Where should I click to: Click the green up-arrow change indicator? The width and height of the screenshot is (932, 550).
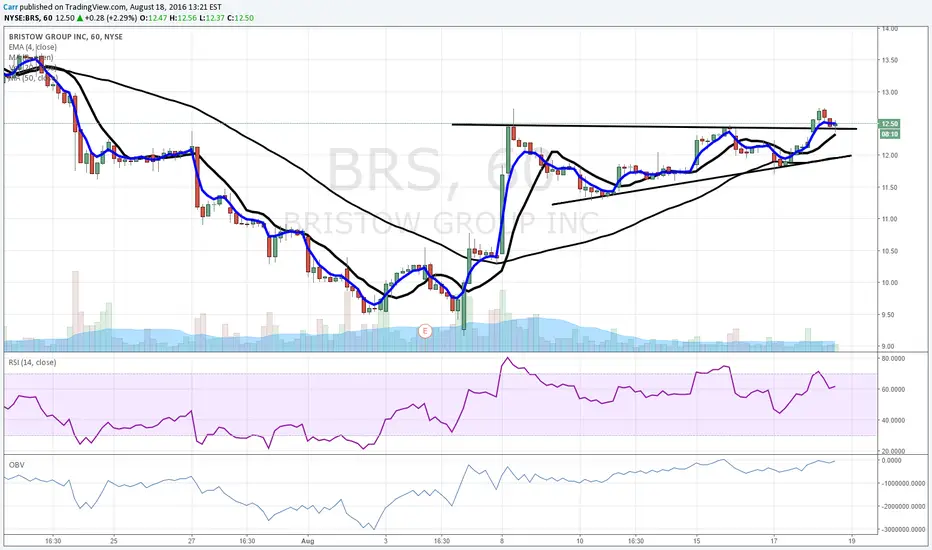pyautogui.click(x=81, y=18)
